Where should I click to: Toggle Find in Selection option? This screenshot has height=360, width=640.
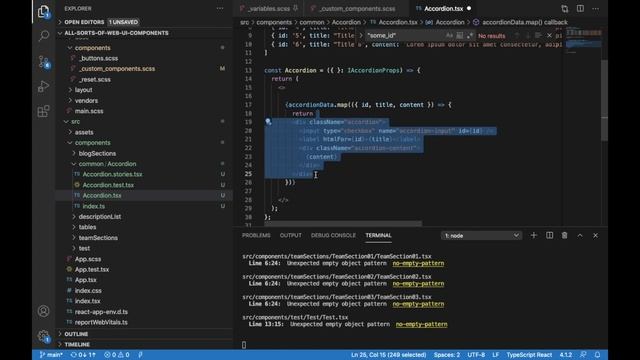538,36
